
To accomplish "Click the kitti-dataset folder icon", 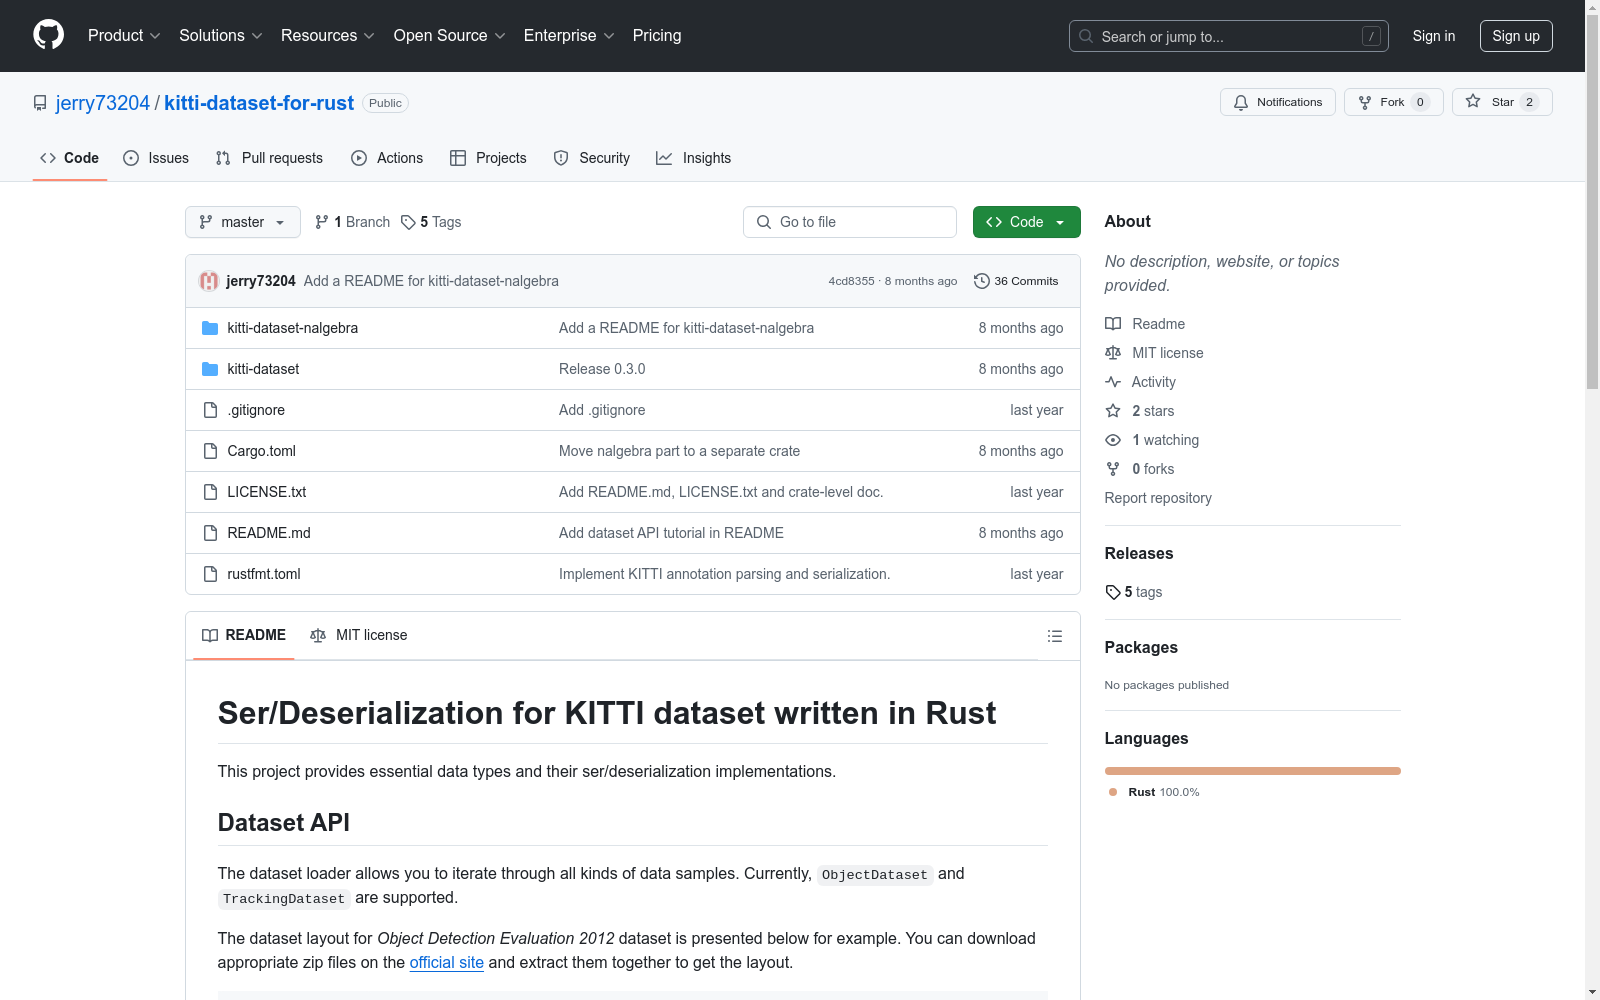I will tap(210, 369).
